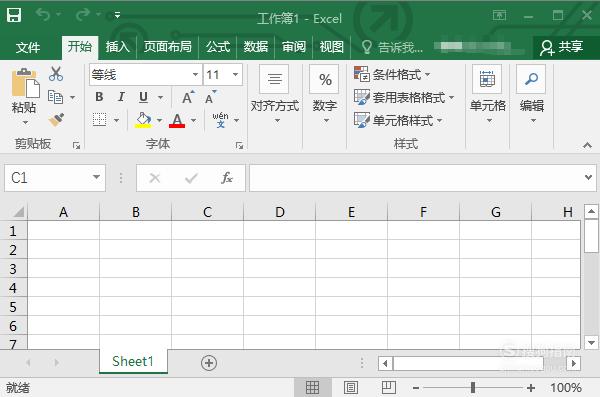
Task: Open the 文件 menu
Action: (28, 47)
